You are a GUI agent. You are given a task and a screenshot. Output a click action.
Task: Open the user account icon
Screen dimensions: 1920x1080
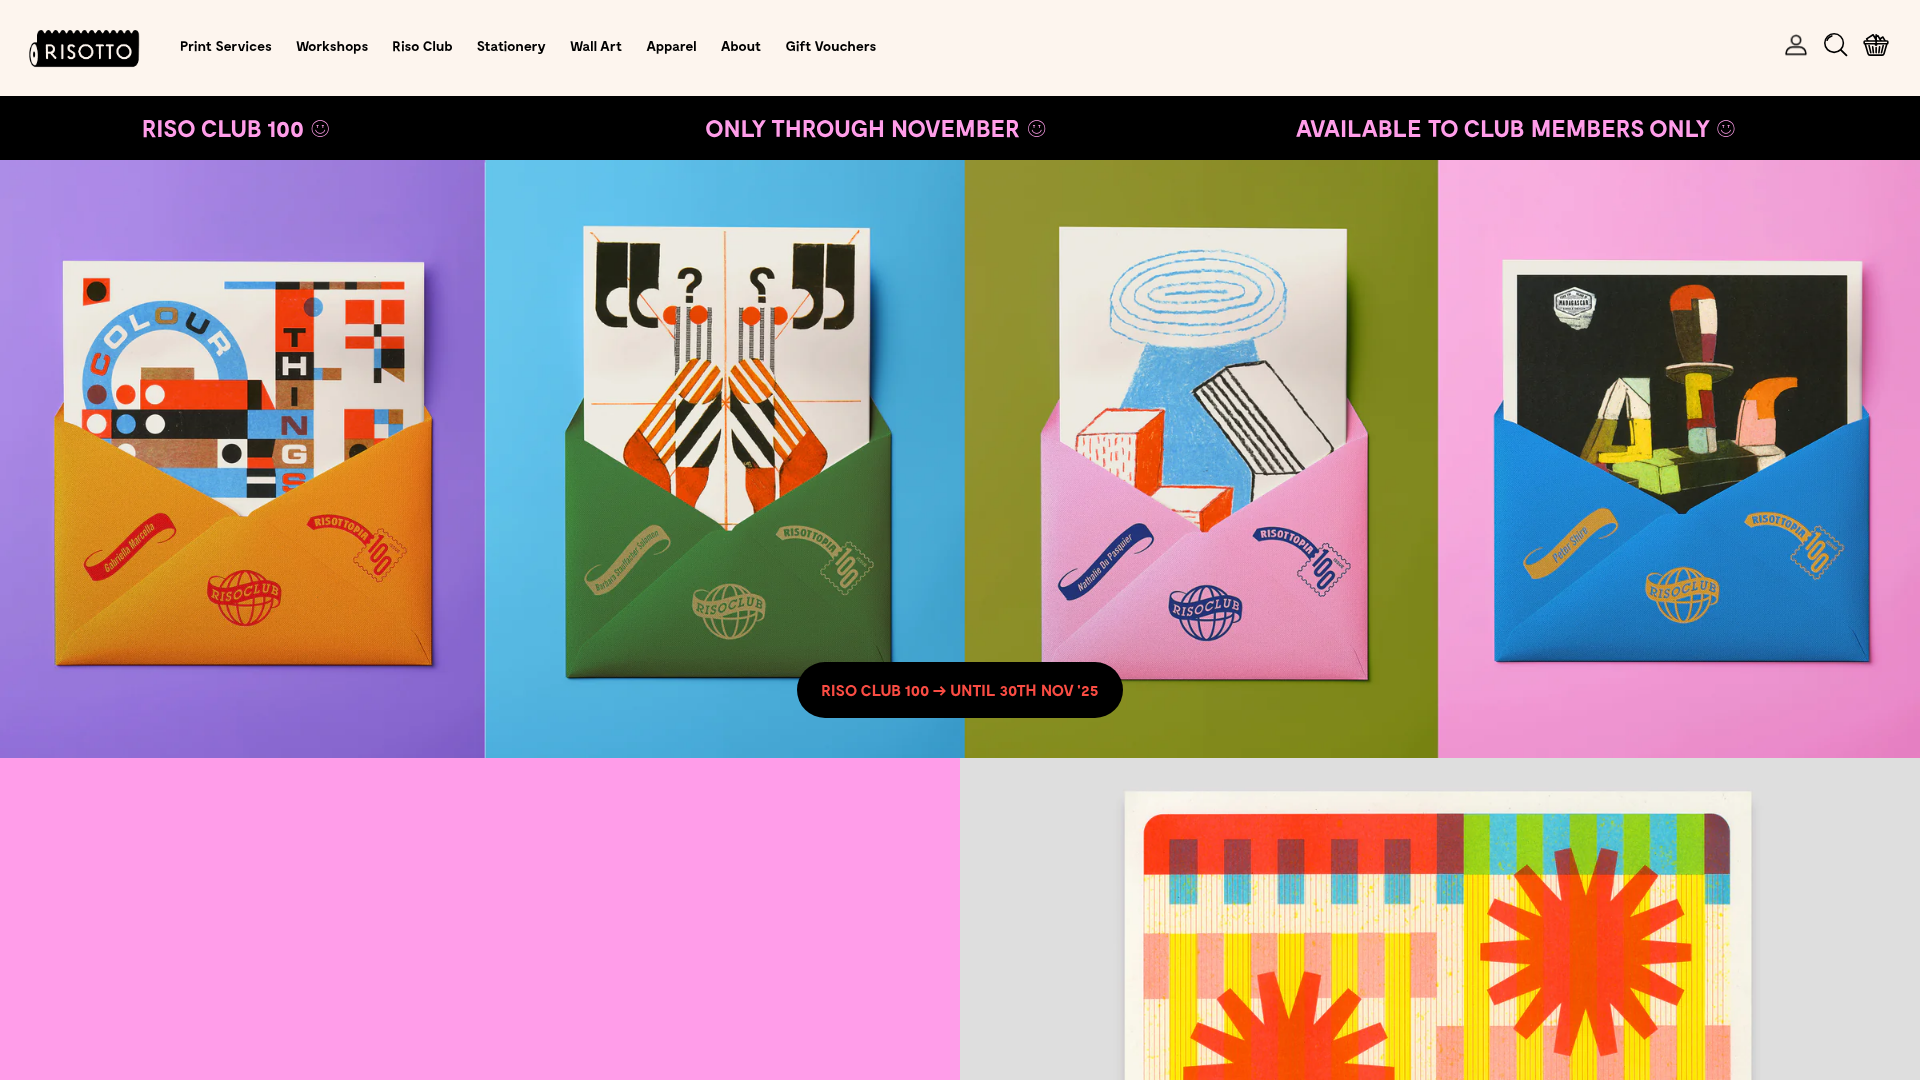pyautogui.click(x=1795, y=45)
